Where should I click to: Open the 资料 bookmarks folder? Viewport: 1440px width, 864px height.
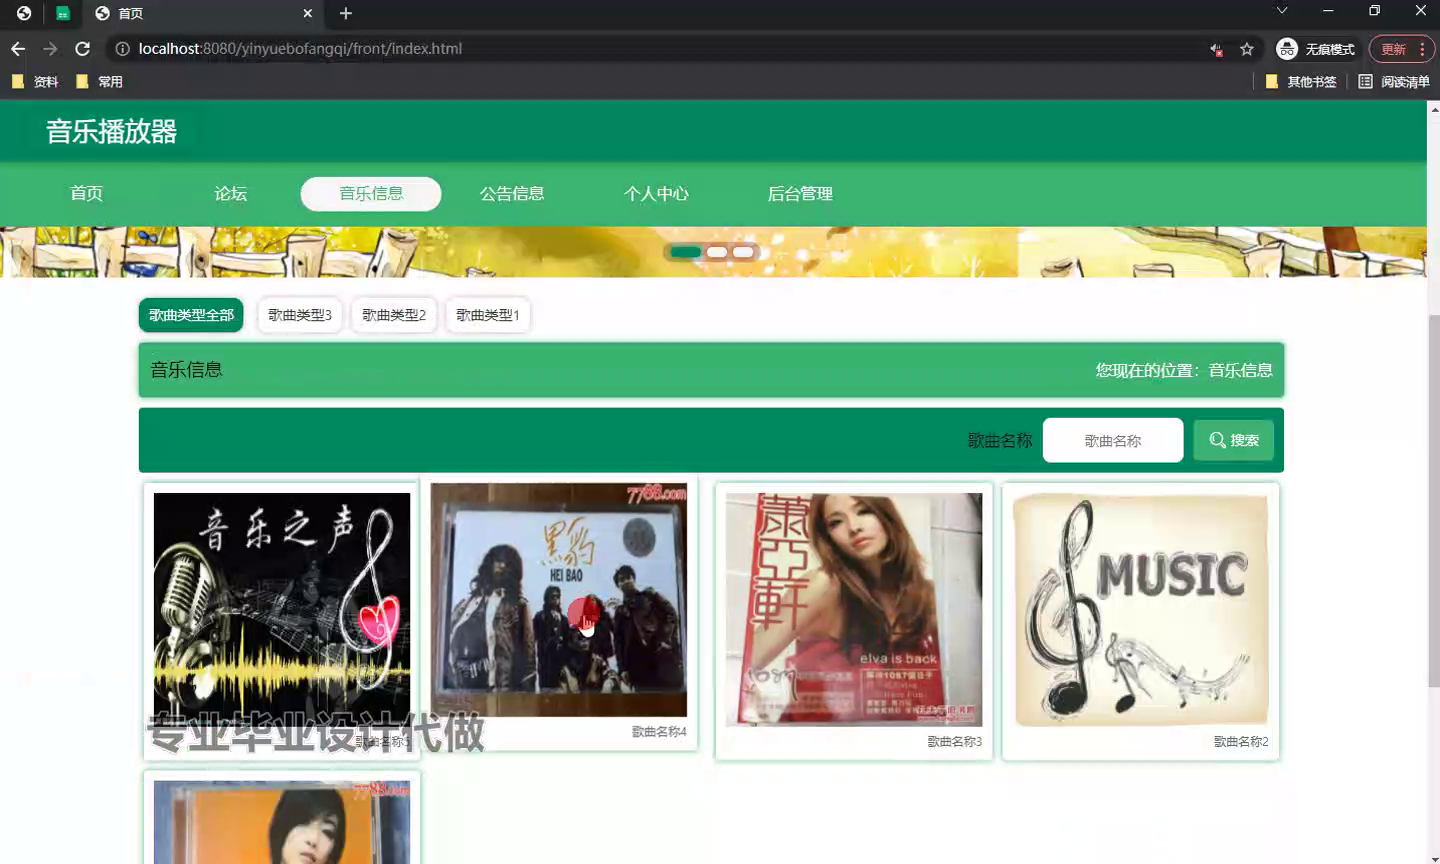click(x=35, y=82)
